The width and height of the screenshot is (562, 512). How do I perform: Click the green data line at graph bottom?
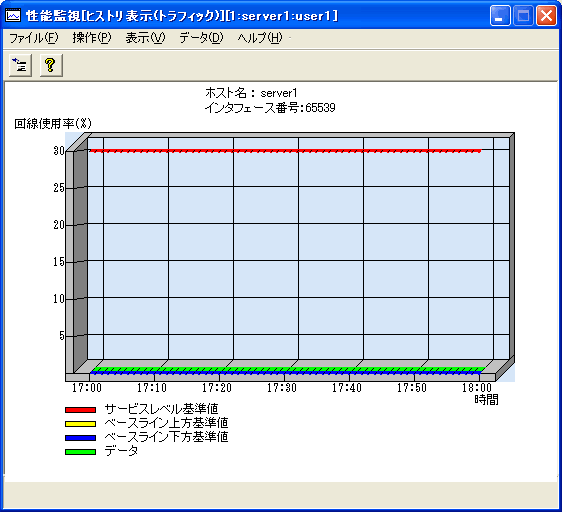coord(288,369)
